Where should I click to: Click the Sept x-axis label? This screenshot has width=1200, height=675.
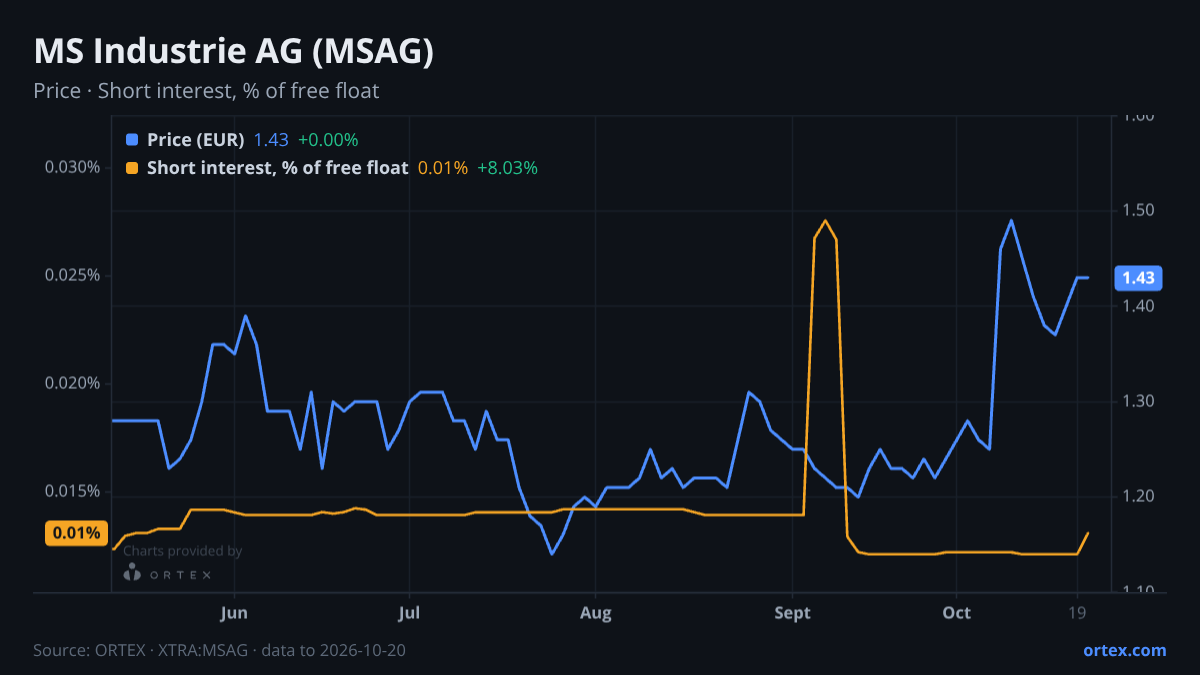pos(792,612)
